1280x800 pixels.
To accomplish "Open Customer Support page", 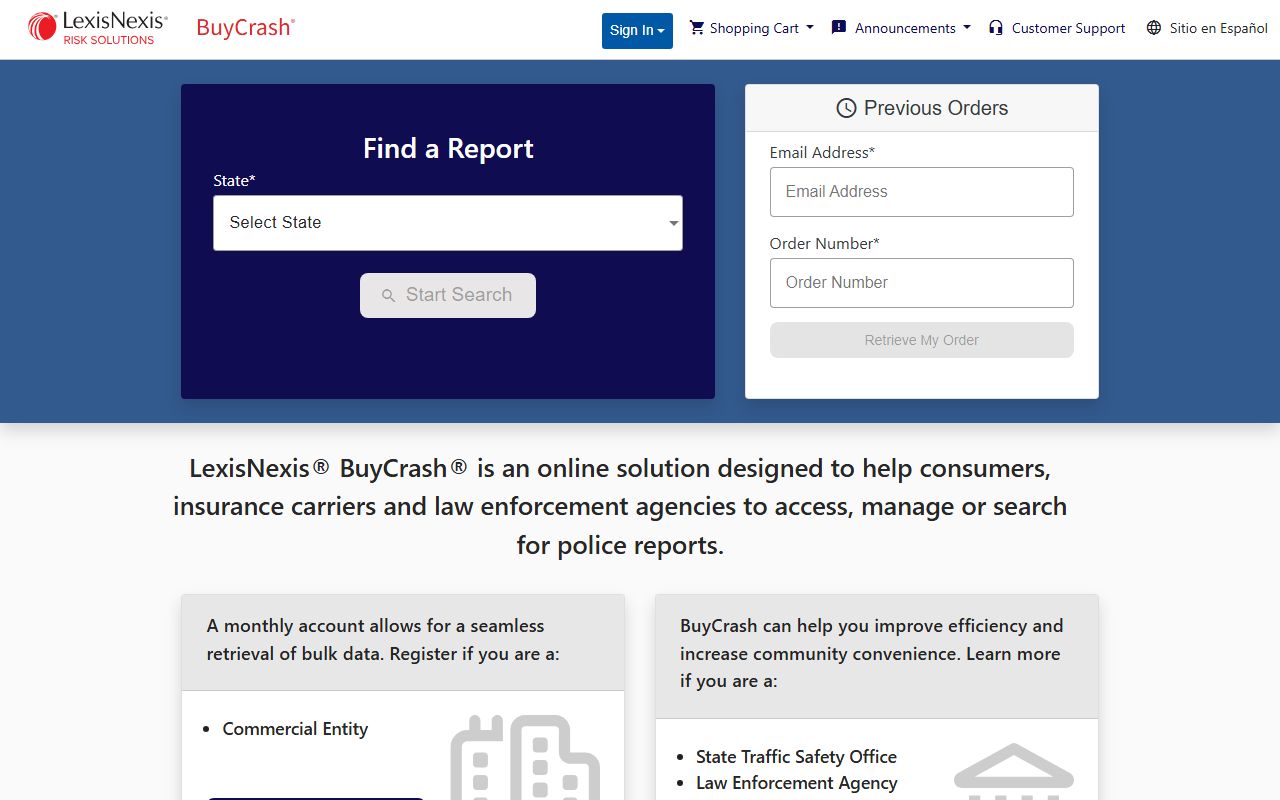I will (x=1068, y=28).
